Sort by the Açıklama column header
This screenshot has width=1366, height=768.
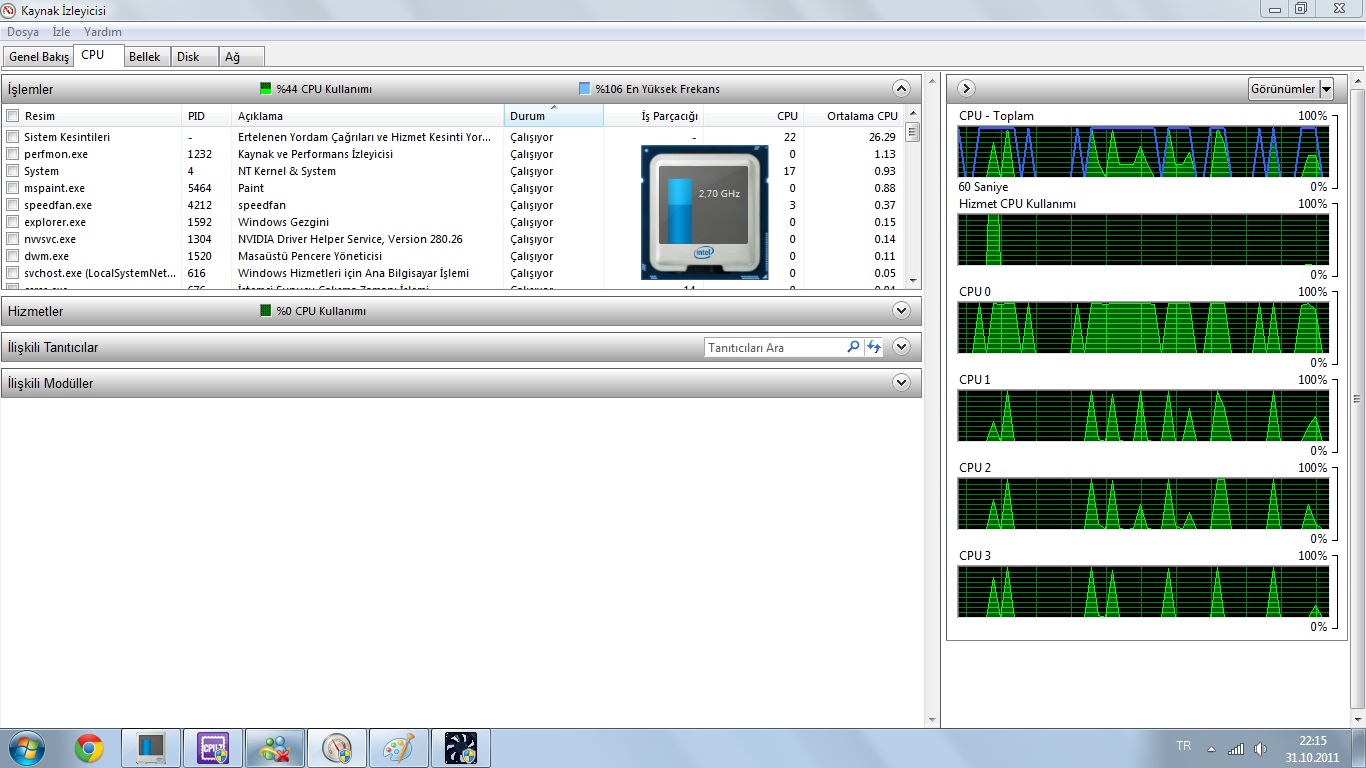[x=368, y=116]
